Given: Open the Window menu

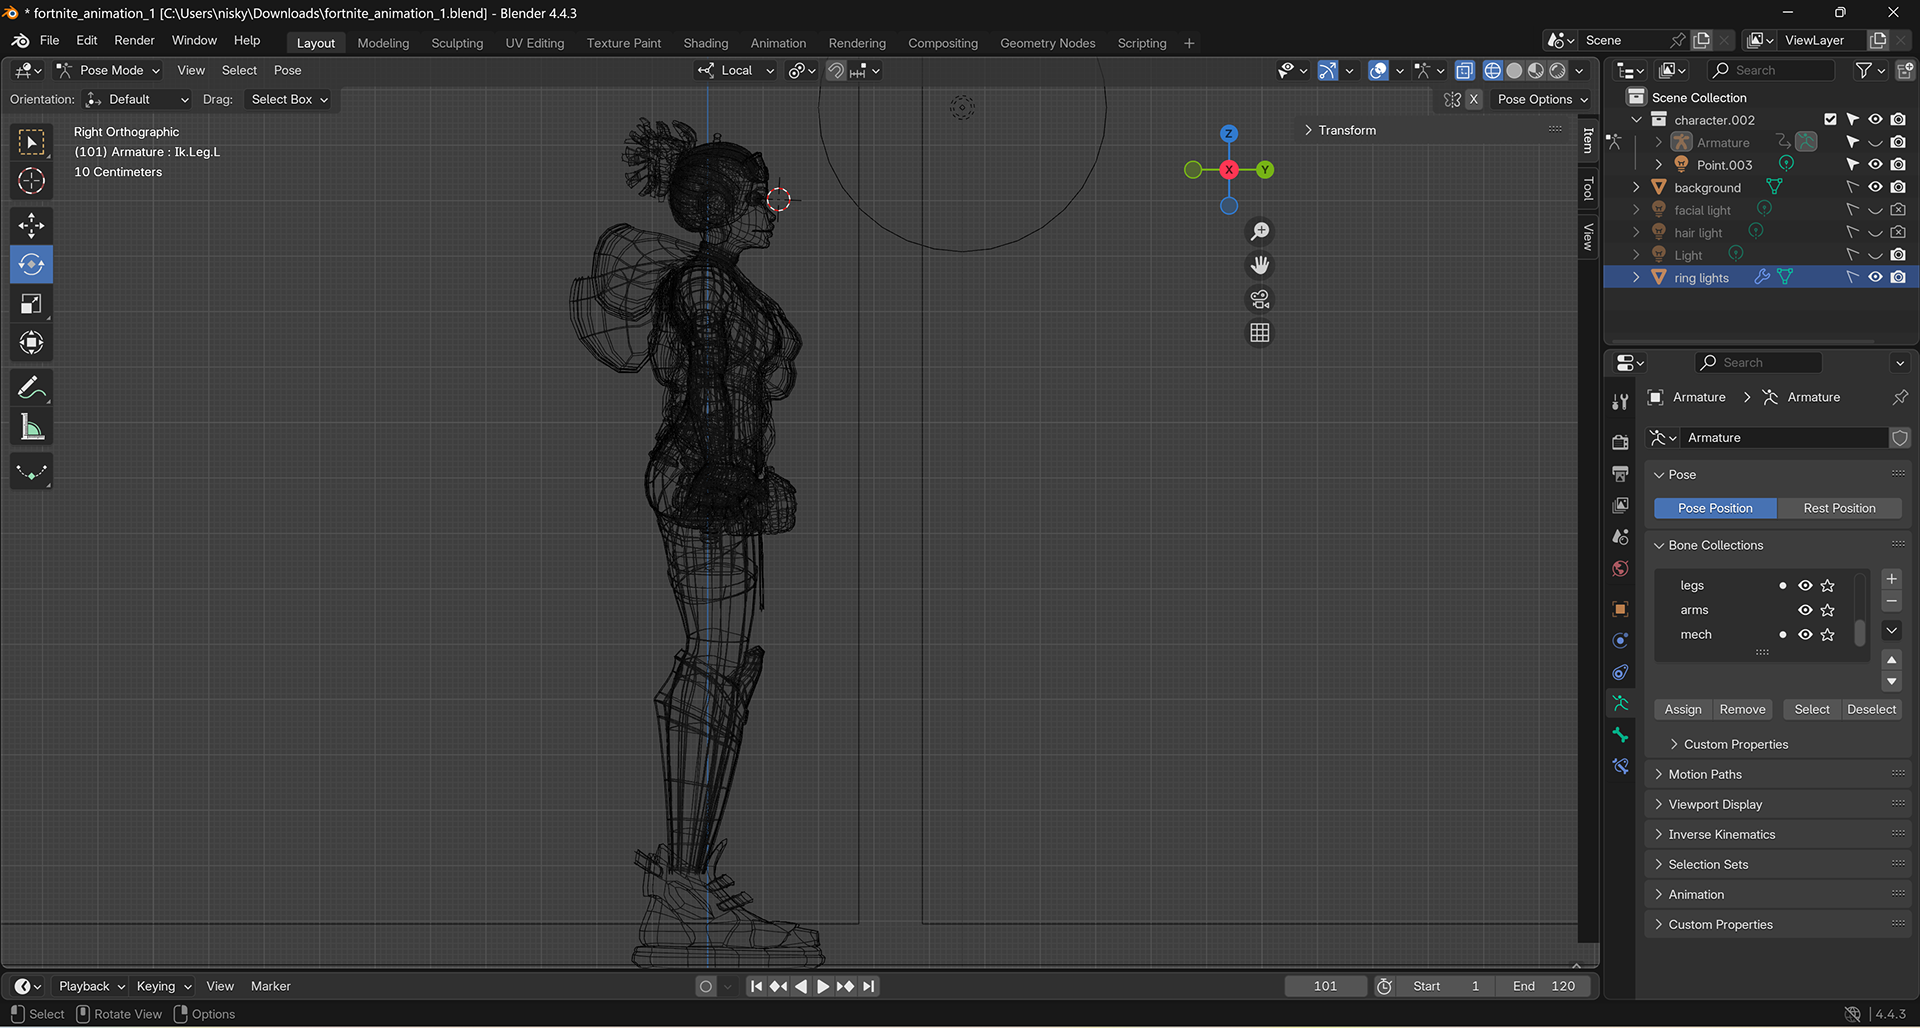Looking at the screenshot, I should pos(194,41).
